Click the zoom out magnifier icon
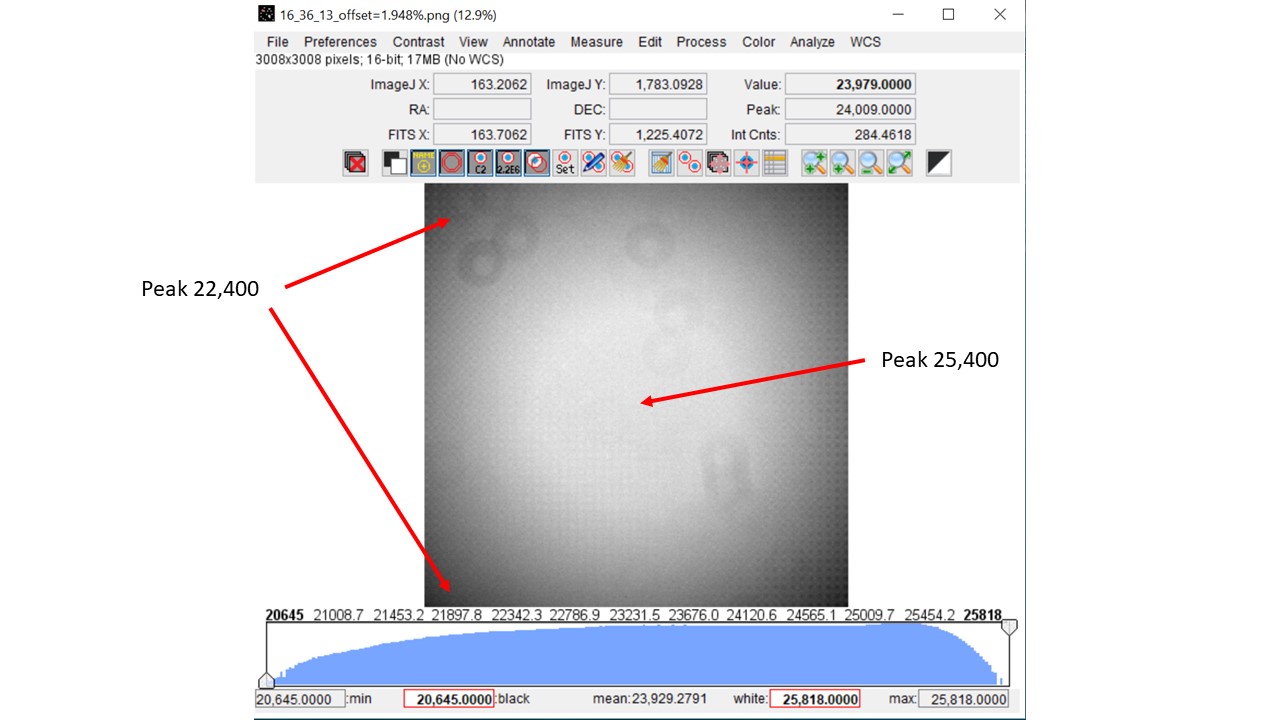This screenshot has height=720, width=1280. coord(871,163)
